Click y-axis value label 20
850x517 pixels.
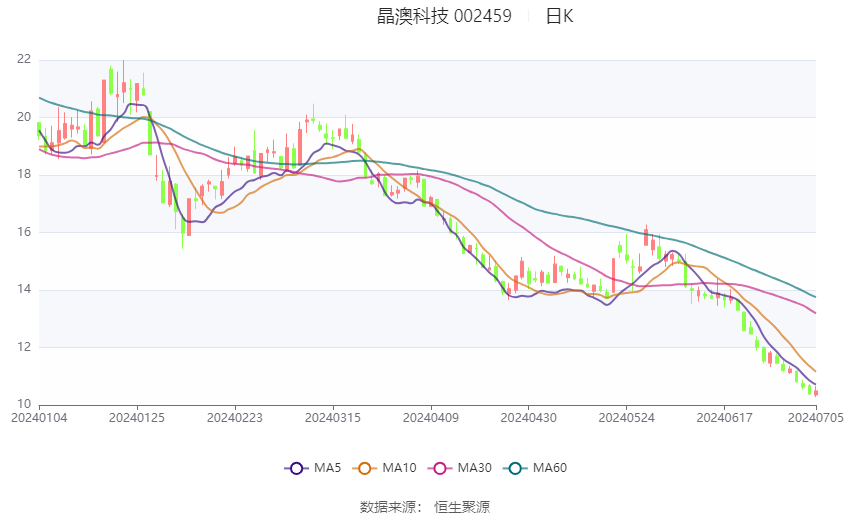[24, 117]
